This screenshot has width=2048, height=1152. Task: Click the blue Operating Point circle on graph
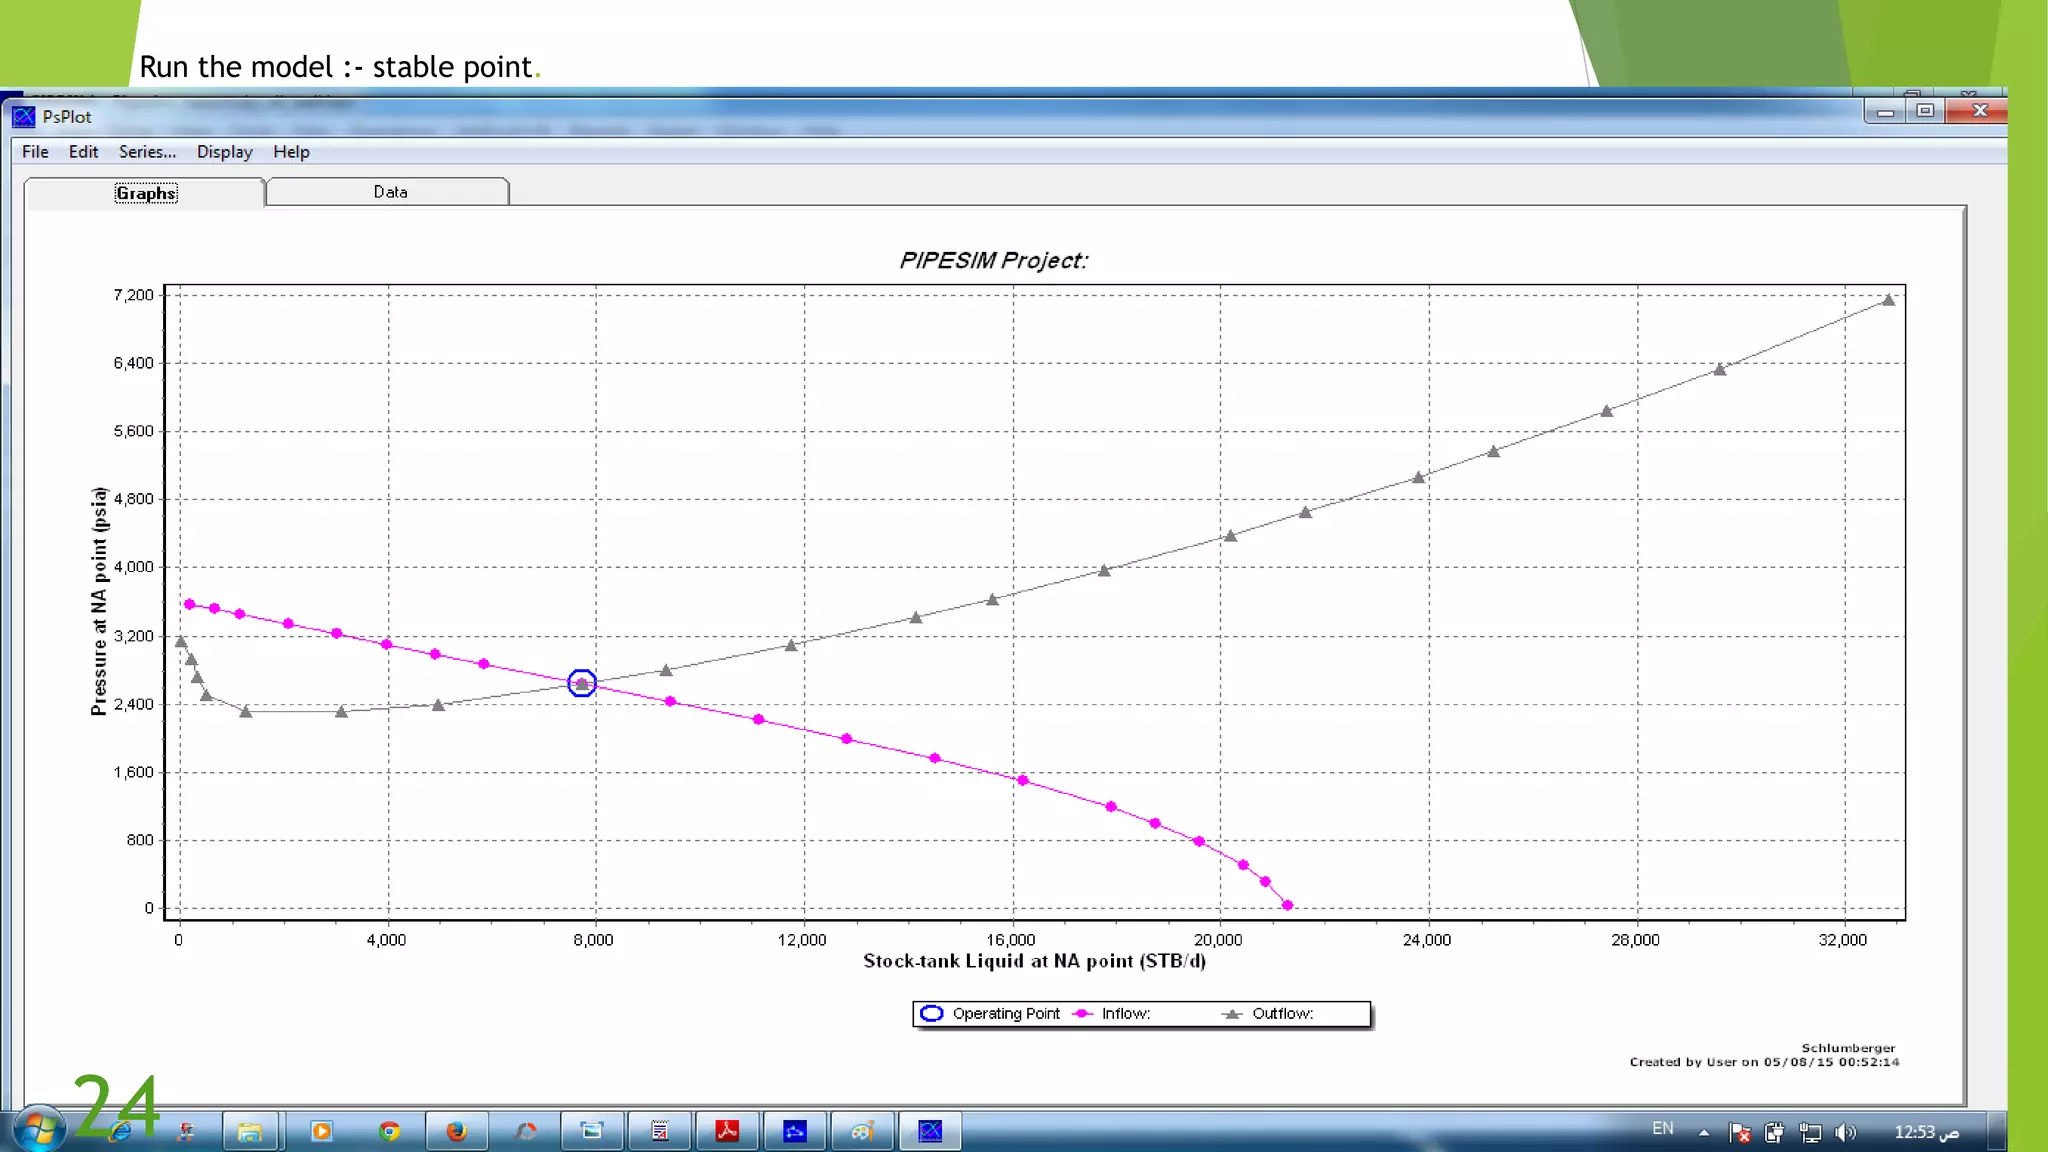coord(582,683)
